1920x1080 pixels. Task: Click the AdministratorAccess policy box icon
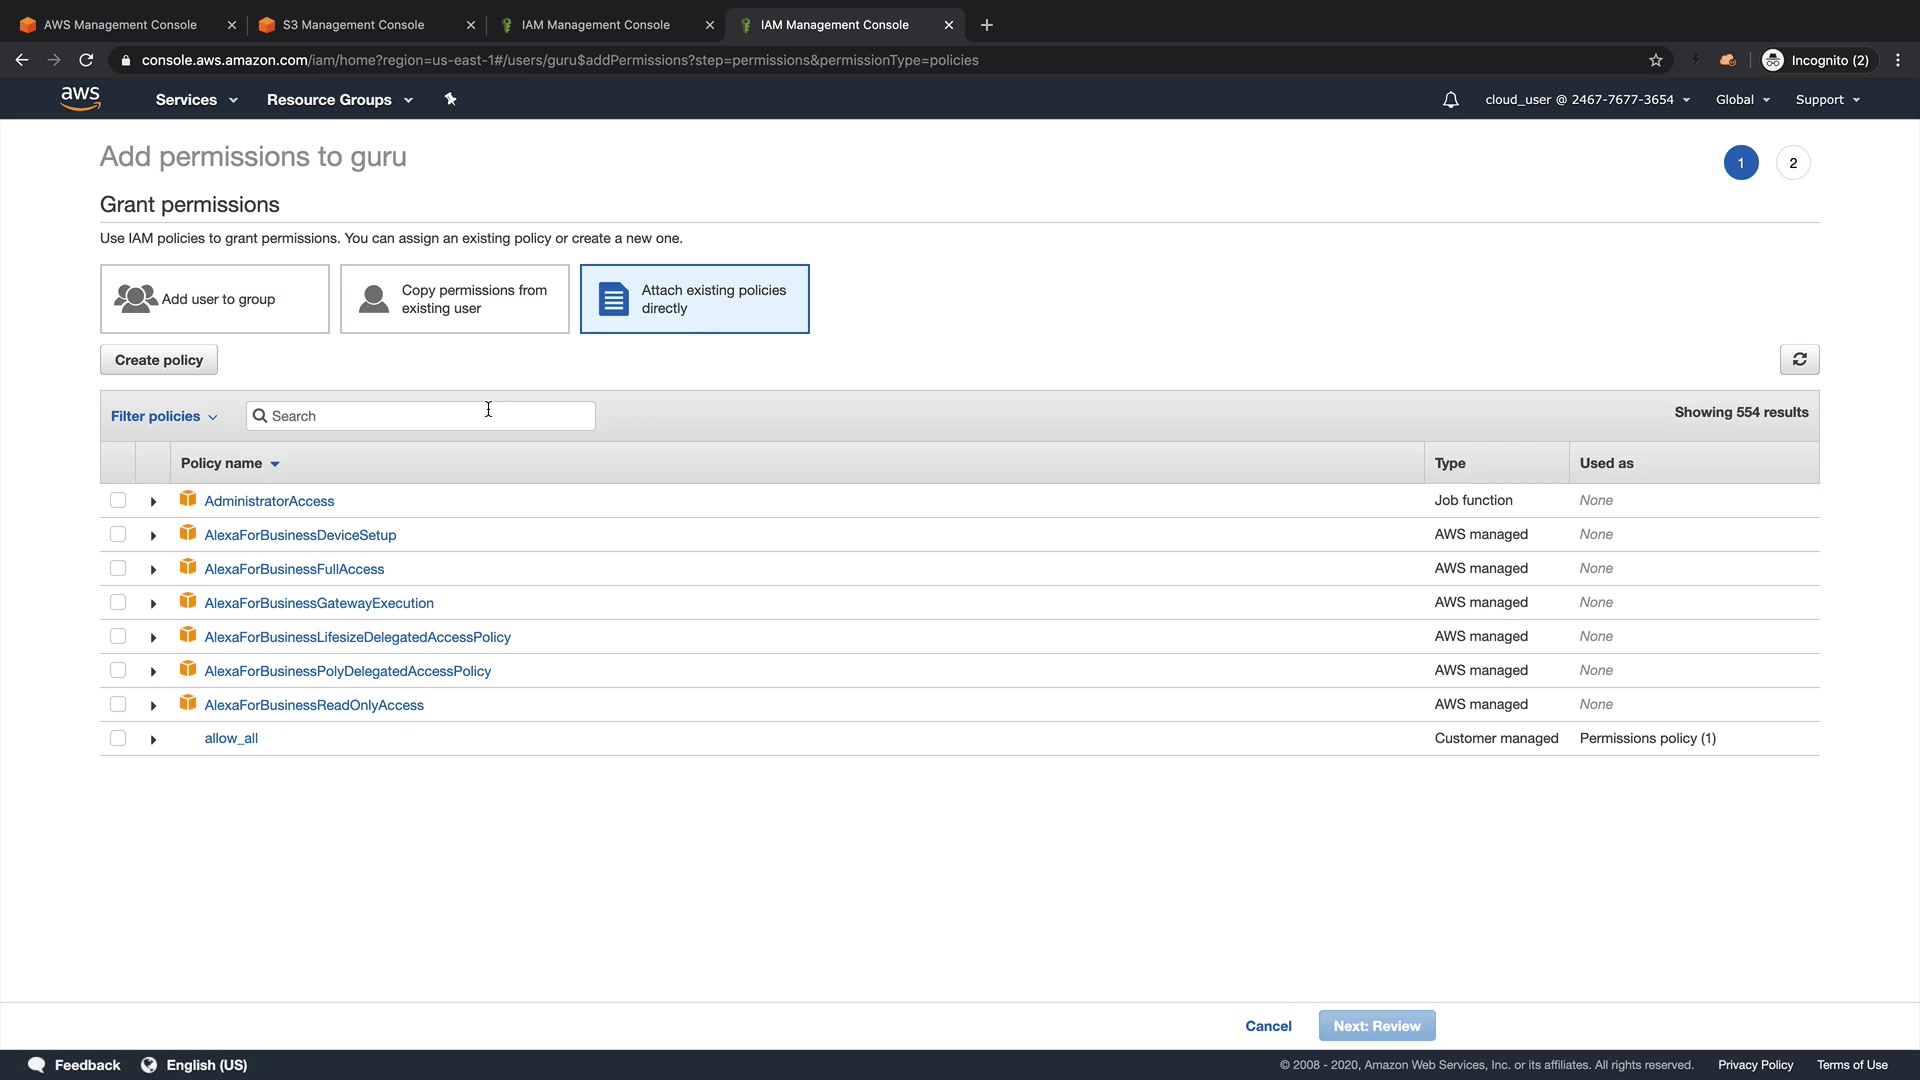point(188,499)
